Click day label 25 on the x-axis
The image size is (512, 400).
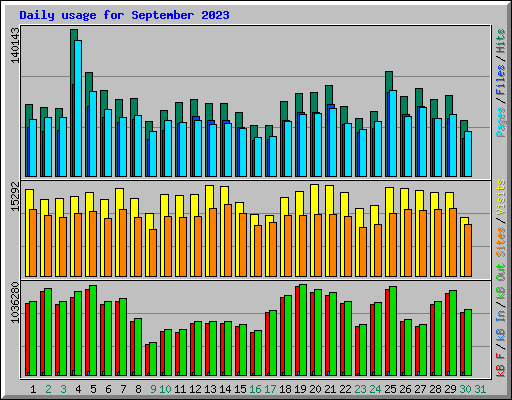[x=390, y=389]
